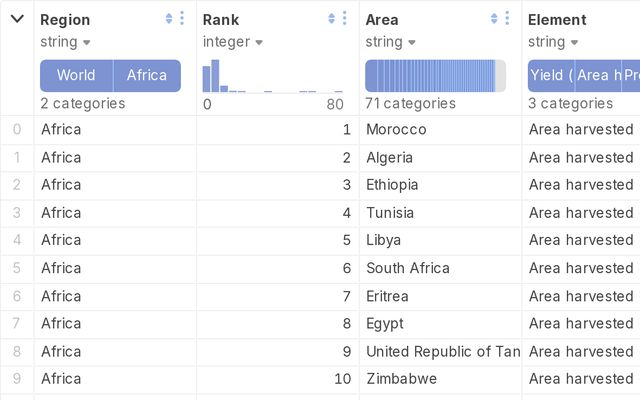Change Rank column type from integer
This screenshot has width=640, height=400.
pyautogui.click(x=233, y=42)
